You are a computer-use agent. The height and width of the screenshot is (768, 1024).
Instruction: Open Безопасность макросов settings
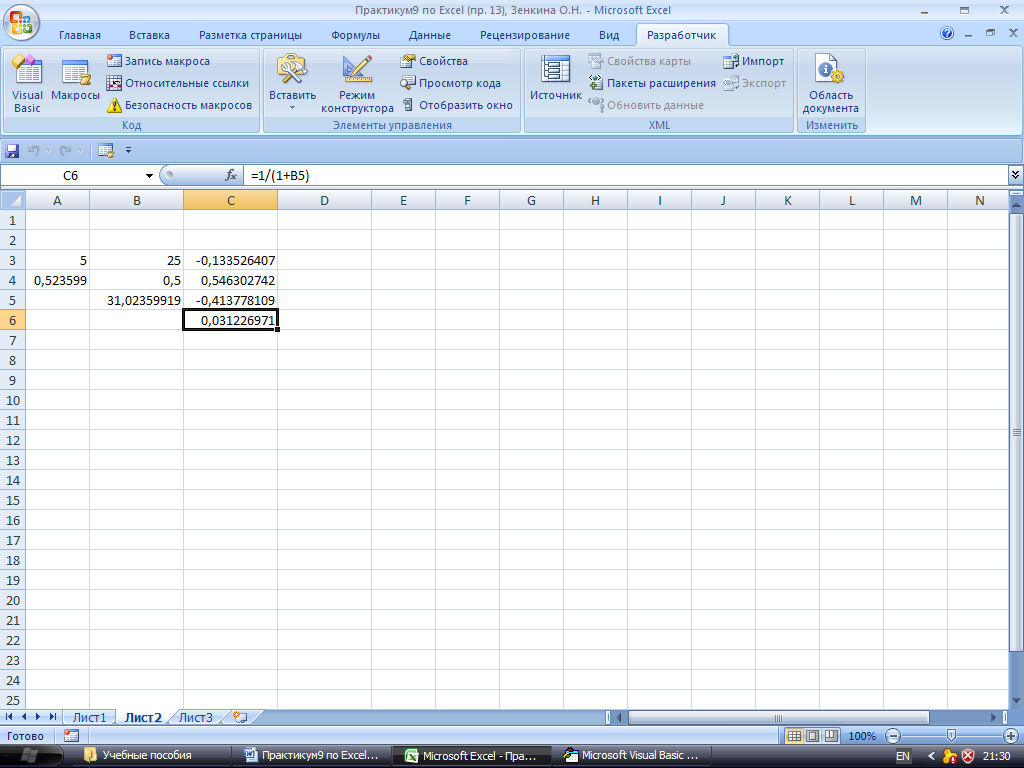tap(180, 105)
